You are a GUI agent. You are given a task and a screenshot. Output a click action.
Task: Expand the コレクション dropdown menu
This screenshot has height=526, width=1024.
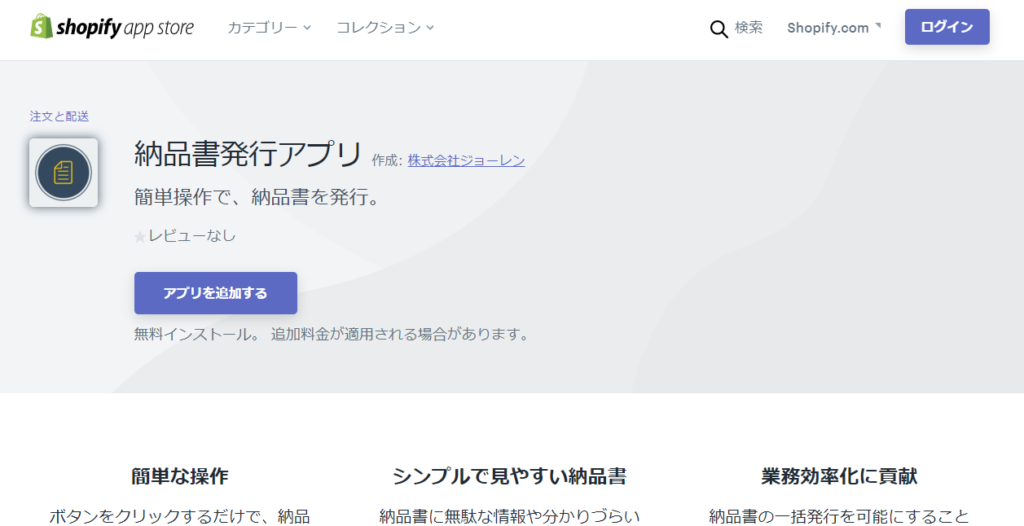click(x=385, y=27)
